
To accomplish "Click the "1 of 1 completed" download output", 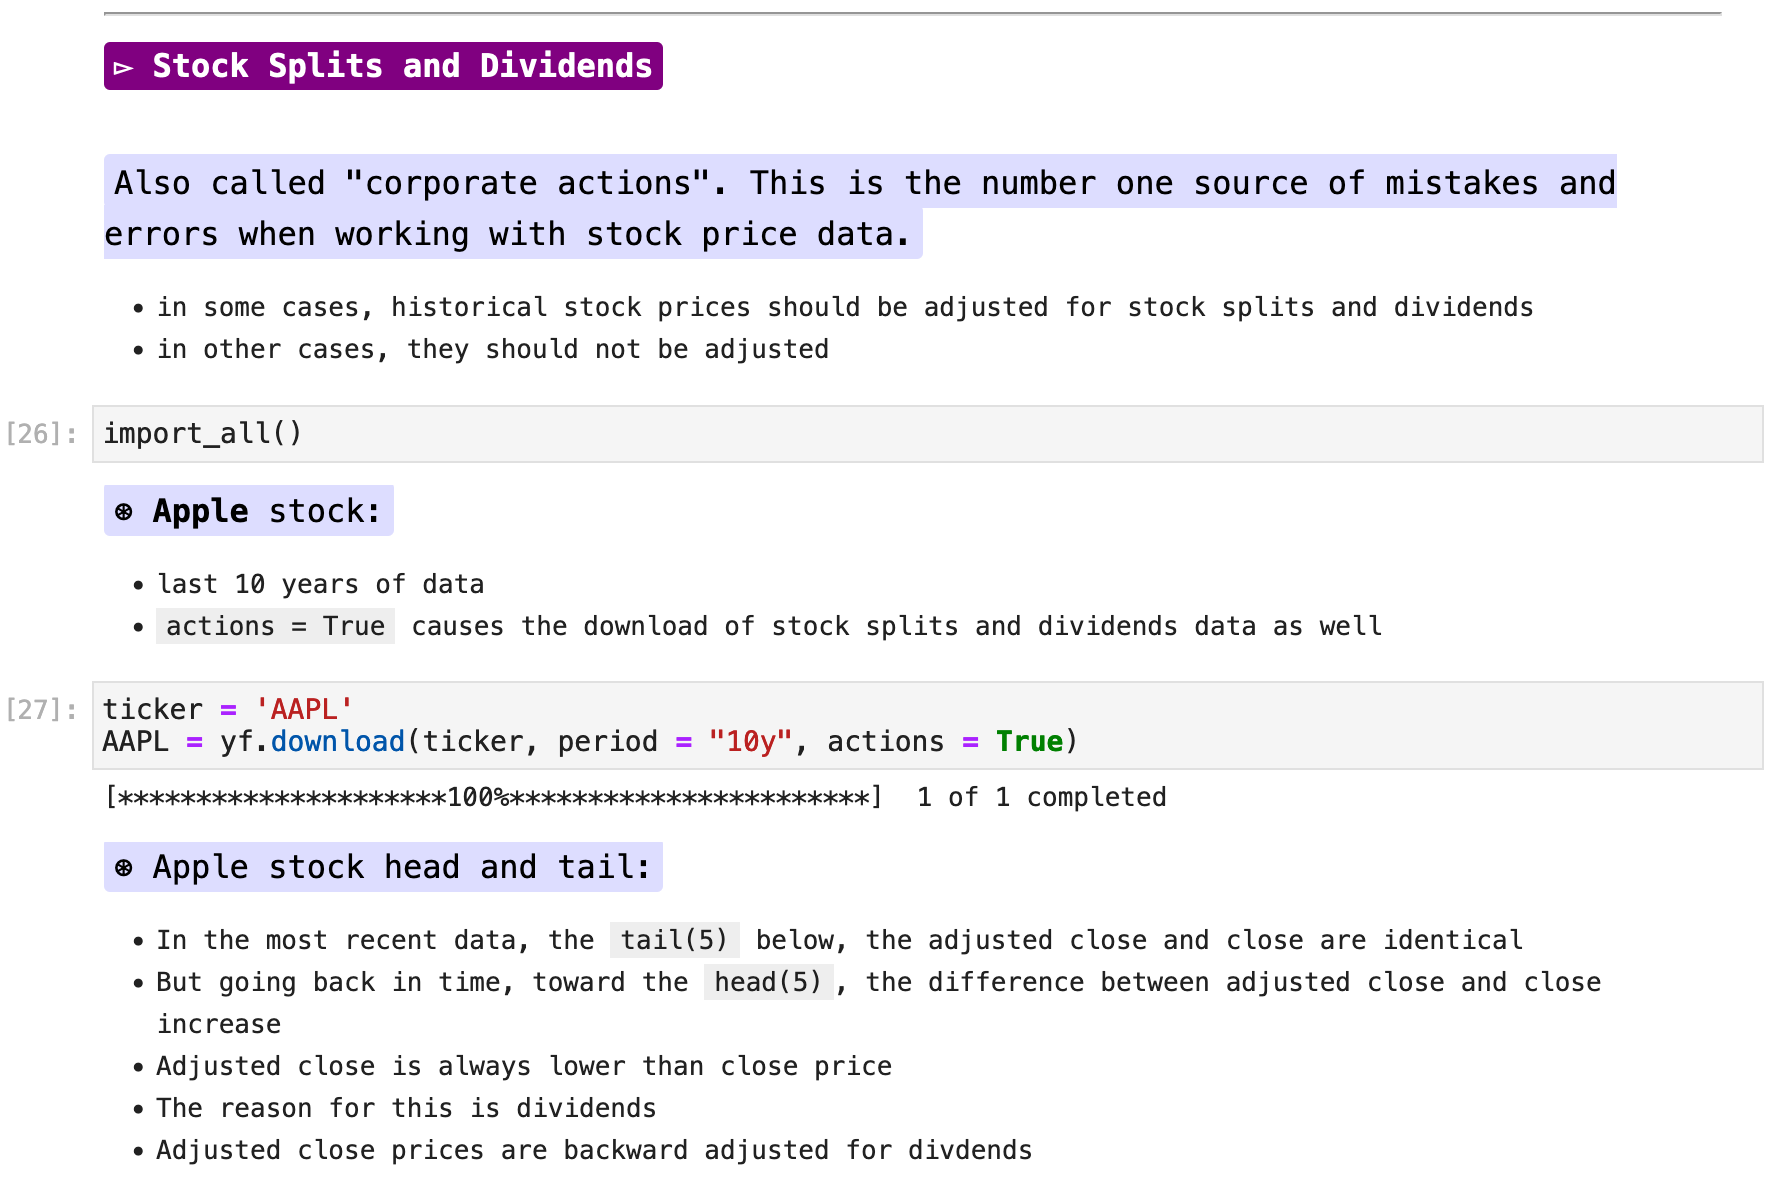I will [1041, 798].
